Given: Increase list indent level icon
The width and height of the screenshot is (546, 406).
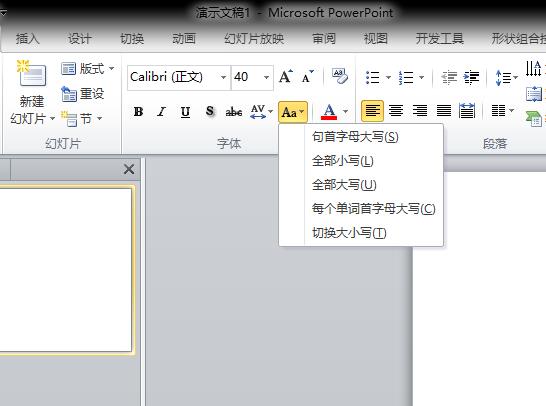Looking at the screenshot, I should point(471,77).
